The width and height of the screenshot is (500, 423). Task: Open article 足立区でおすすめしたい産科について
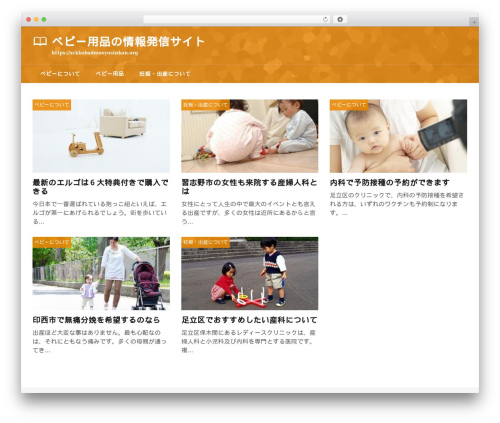click(249, 320)
